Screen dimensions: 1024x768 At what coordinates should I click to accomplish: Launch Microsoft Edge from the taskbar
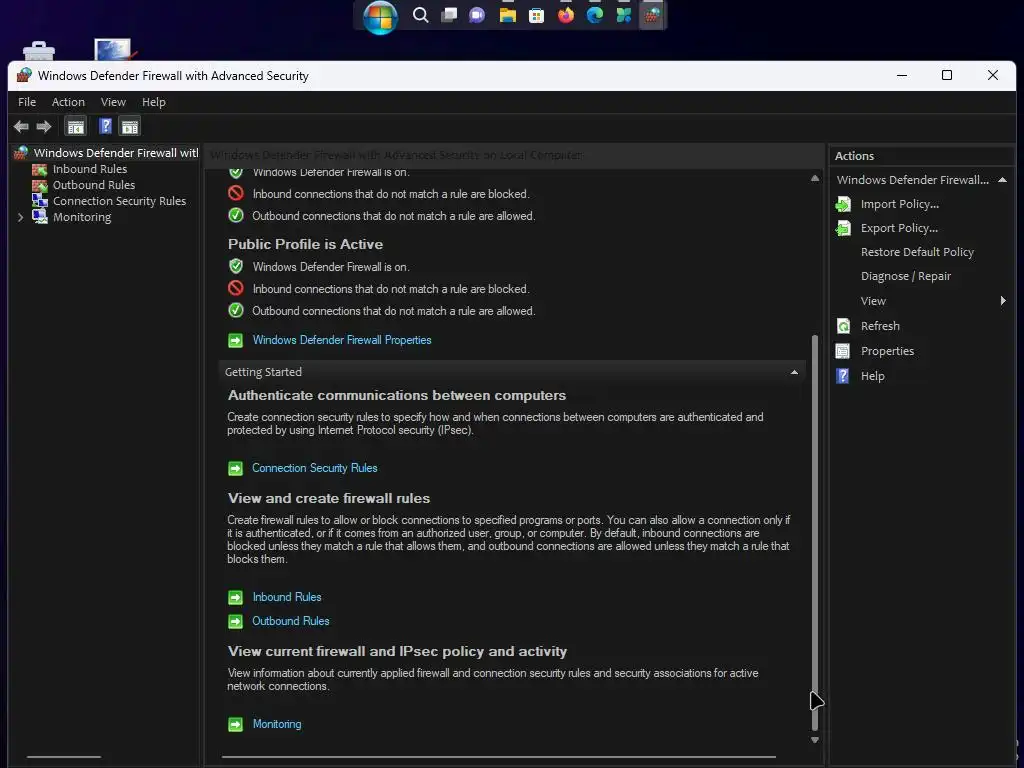pyautogui.click(x=594, y=15)
